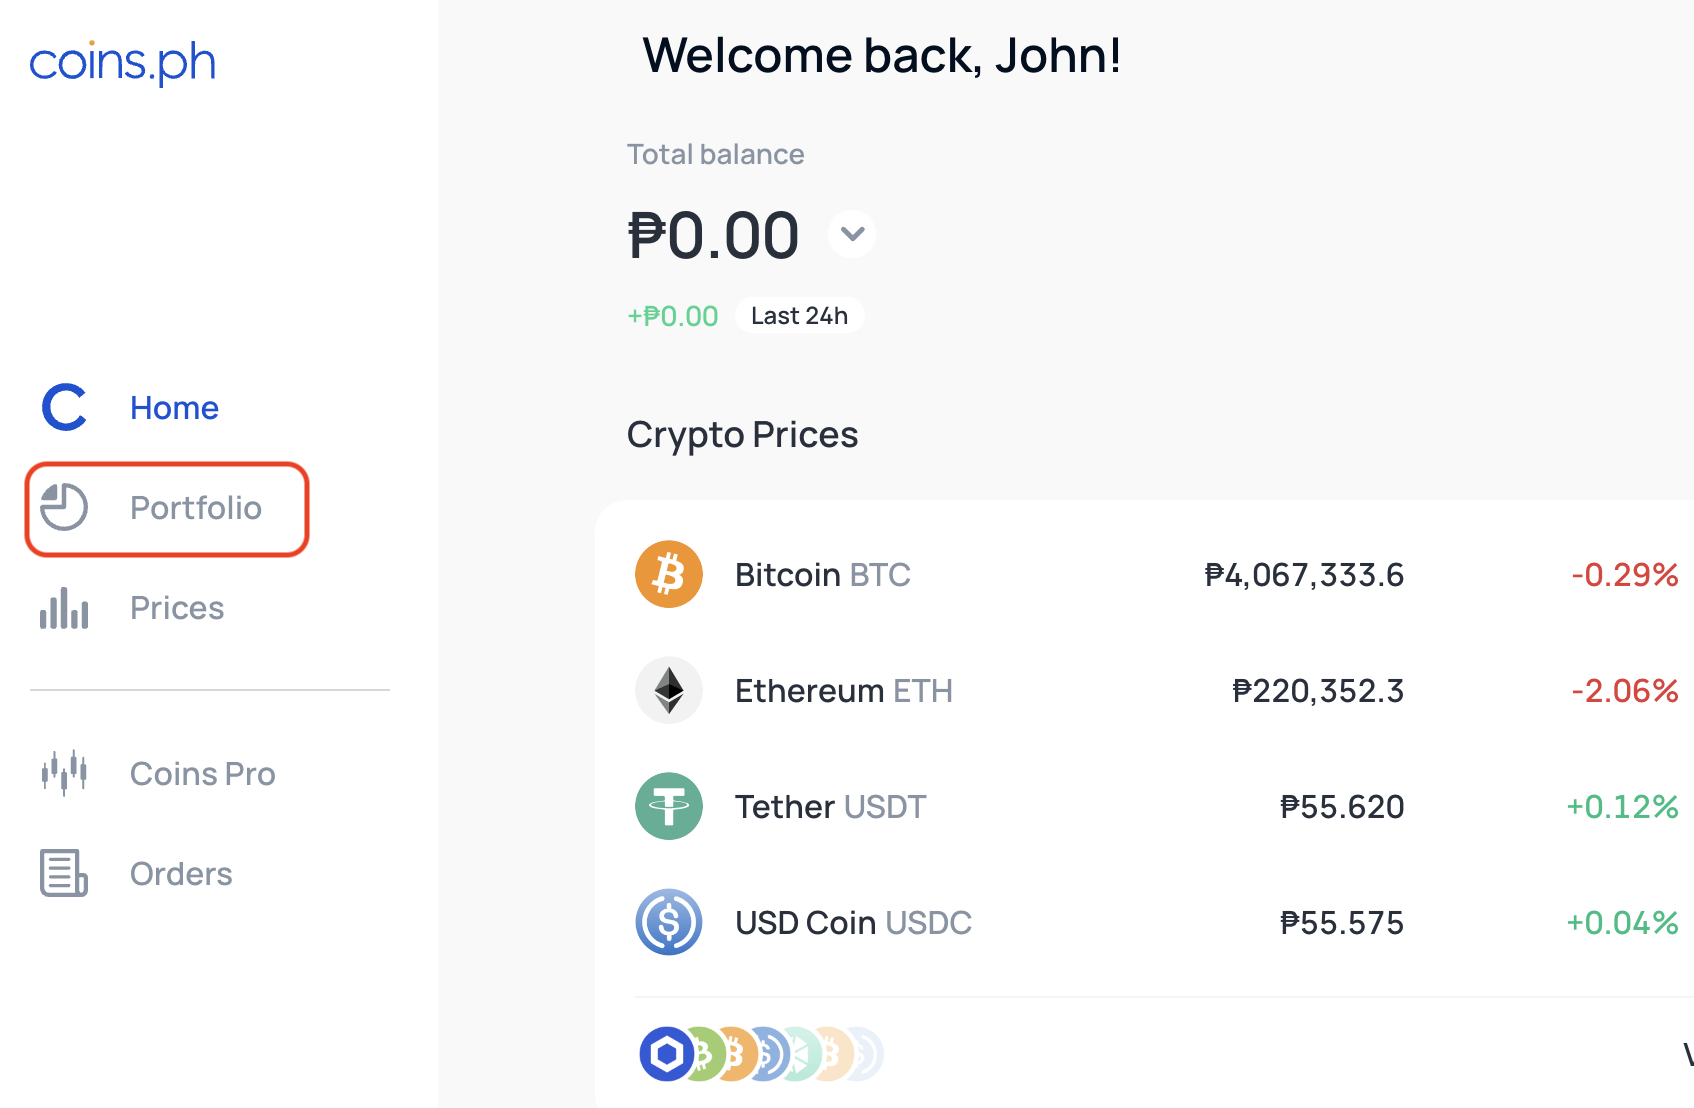The image size is (1694, 1108).
Task: Click the blue hexagonal Chainlink icon
Action: [x=668, y=1053]
